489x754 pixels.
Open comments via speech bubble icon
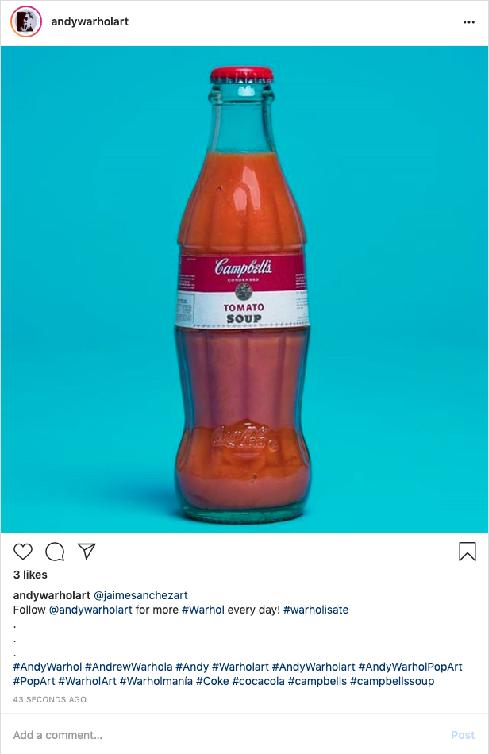coord(55,552)
